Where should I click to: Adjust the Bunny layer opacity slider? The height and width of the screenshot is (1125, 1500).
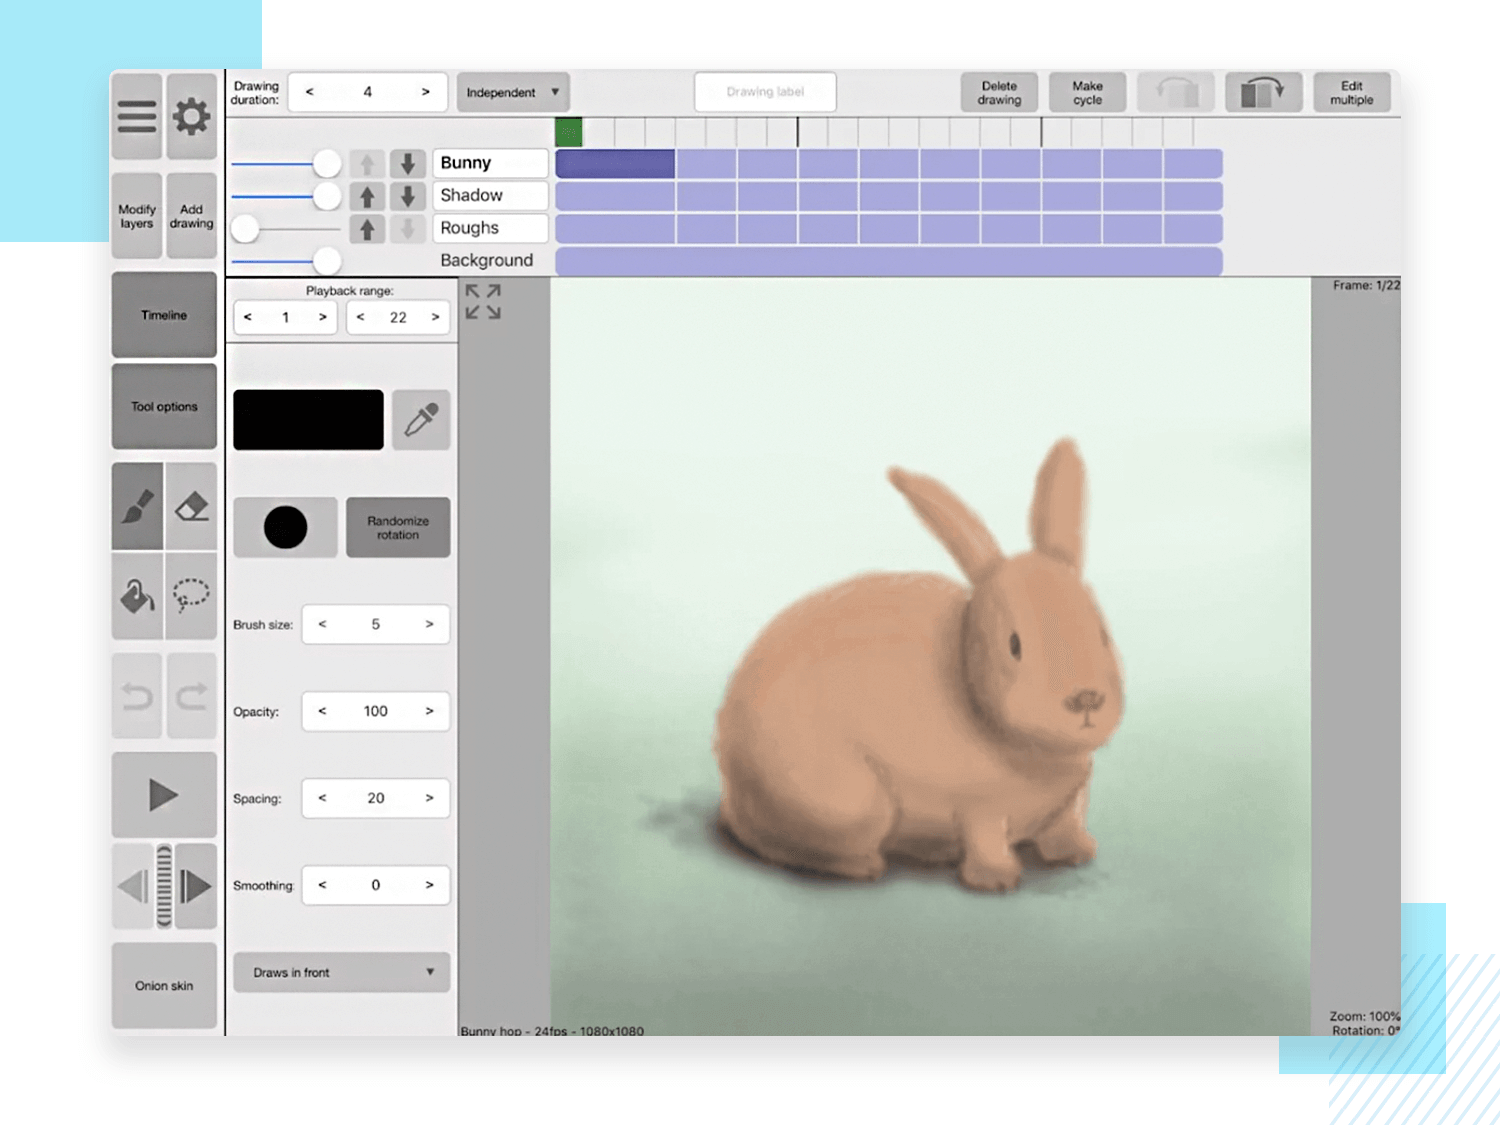326,163
